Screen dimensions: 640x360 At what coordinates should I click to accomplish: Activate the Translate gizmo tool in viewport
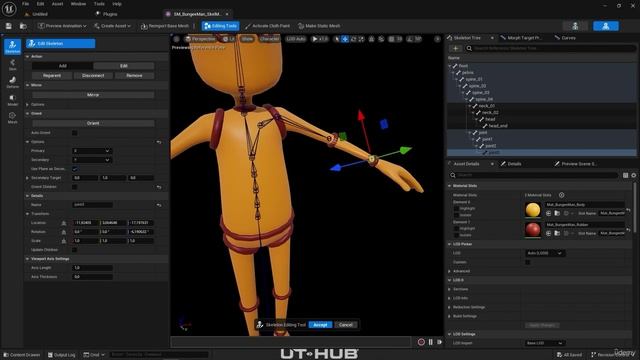(345, 39)
